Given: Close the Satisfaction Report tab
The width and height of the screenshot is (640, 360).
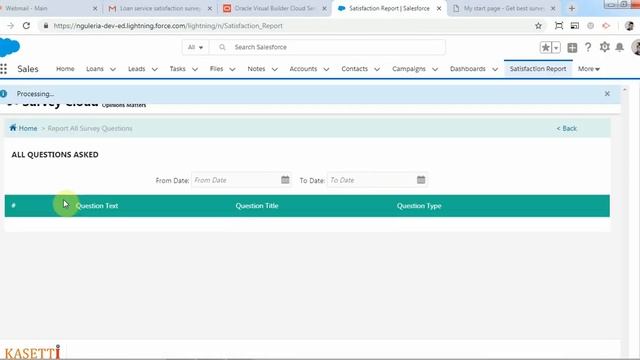Looking at the screenshot, I should (x=439, y=8).
